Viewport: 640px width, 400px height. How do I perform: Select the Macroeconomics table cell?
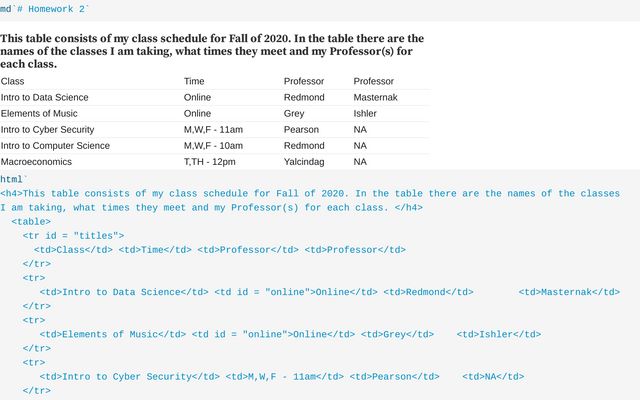pos(36,162)
